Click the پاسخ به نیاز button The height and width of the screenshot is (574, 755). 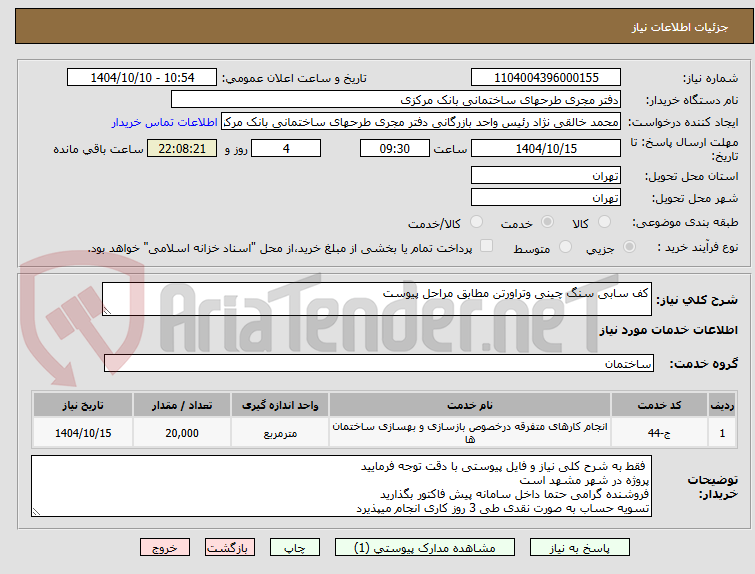pyautogui.click(x=580, y=548)
